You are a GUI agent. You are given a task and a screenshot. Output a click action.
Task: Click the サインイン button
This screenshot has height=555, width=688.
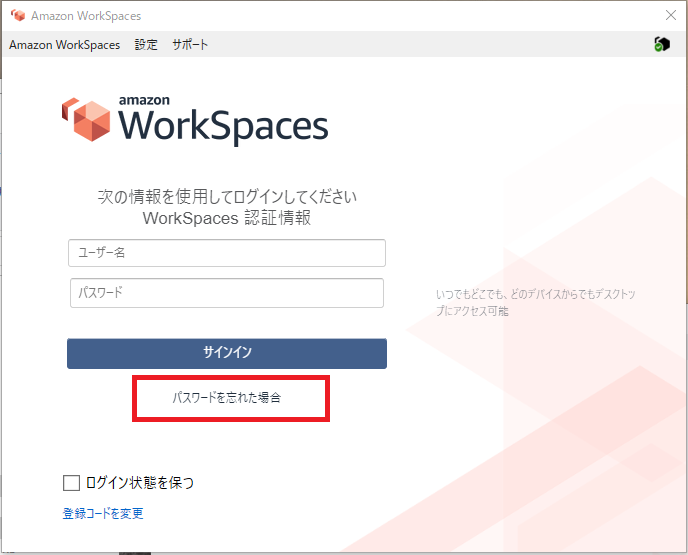(x=227, y=353)
